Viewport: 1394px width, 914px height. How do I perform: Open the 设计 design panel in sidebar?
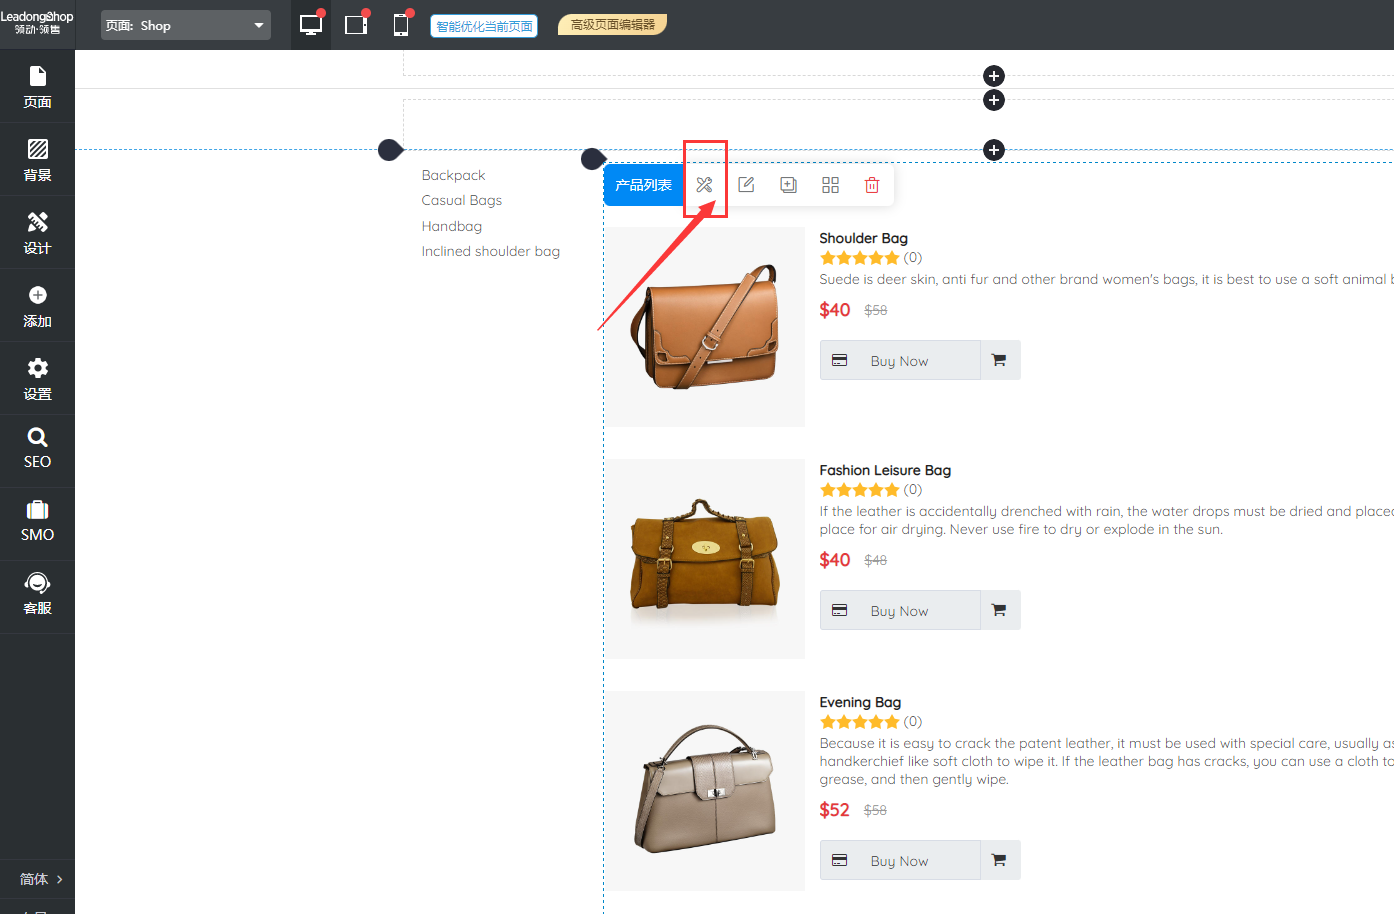coord(38,233)
